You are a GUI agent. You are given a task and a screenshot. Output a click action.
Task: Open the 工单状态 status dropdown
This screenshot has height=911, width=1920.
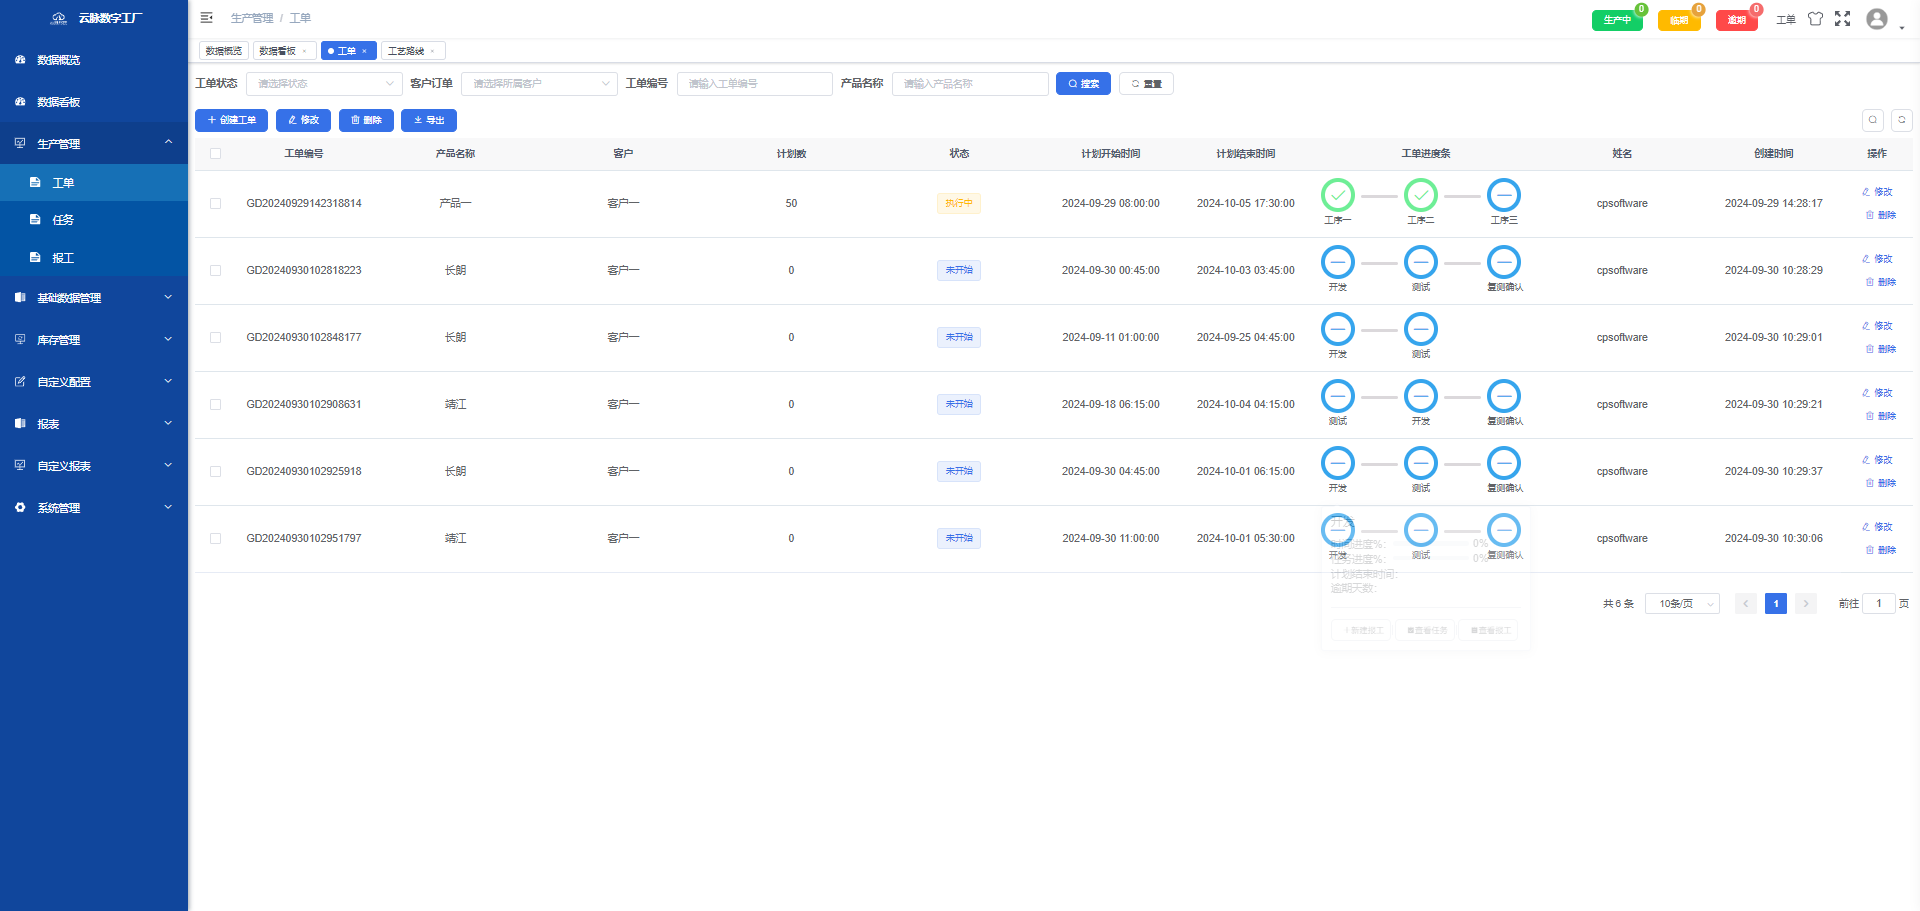coord(324,84)
